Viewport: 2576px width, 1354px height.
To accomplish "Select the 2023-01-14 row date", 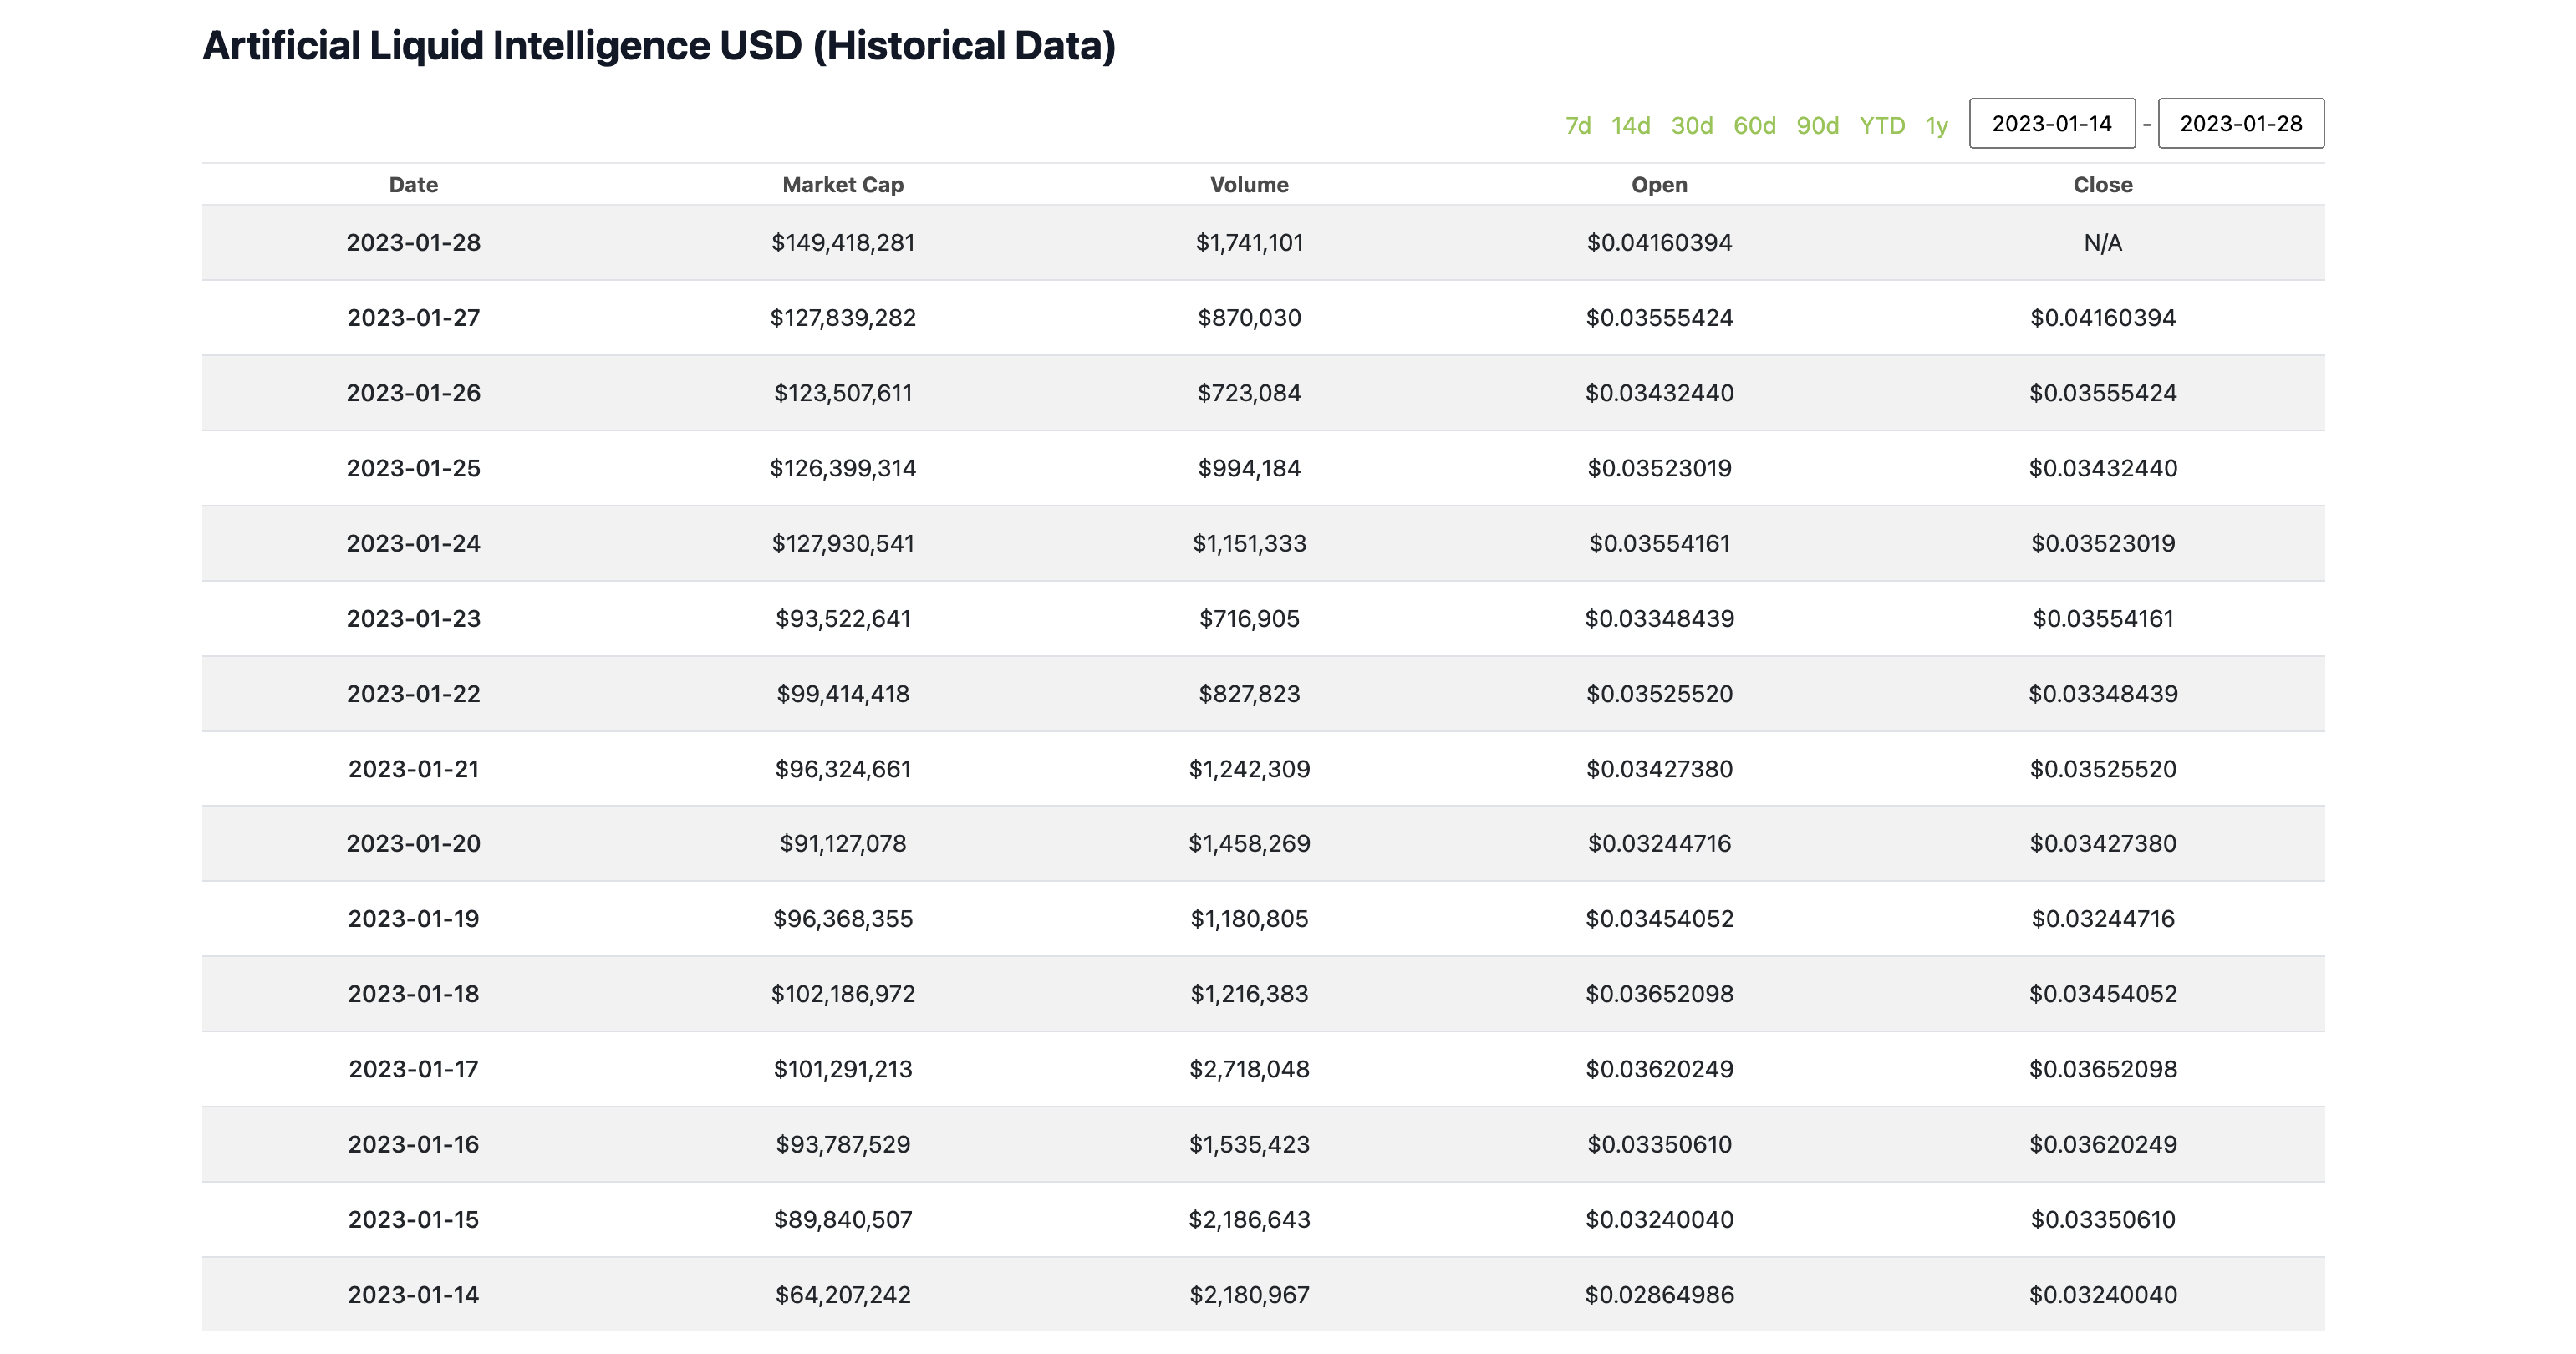I will coord(413,1295).
